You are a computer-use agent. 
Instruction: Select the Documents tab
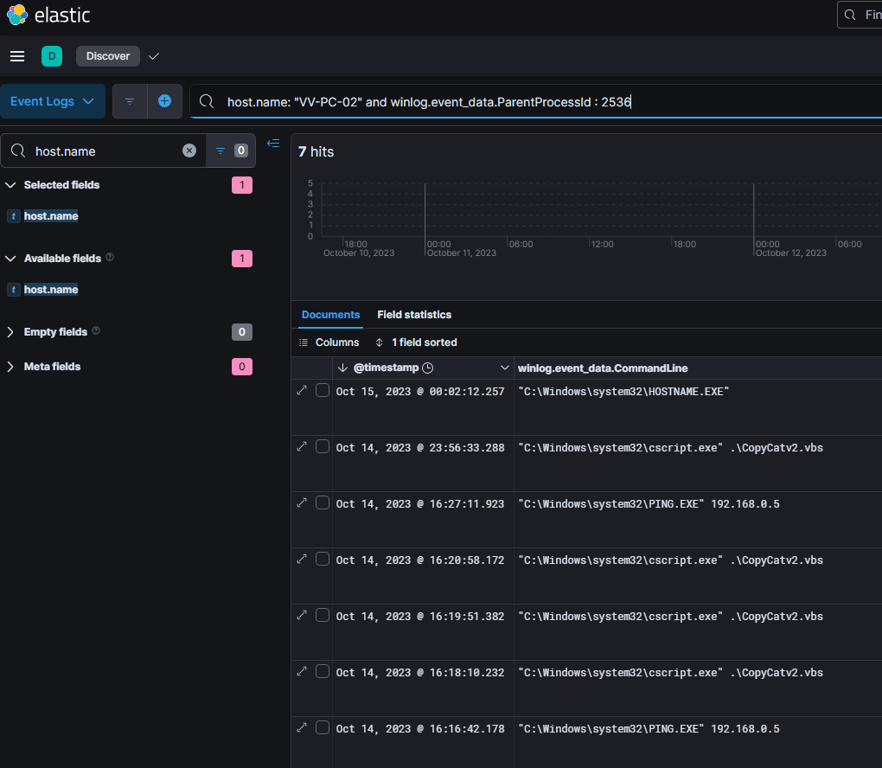[330, 315]
